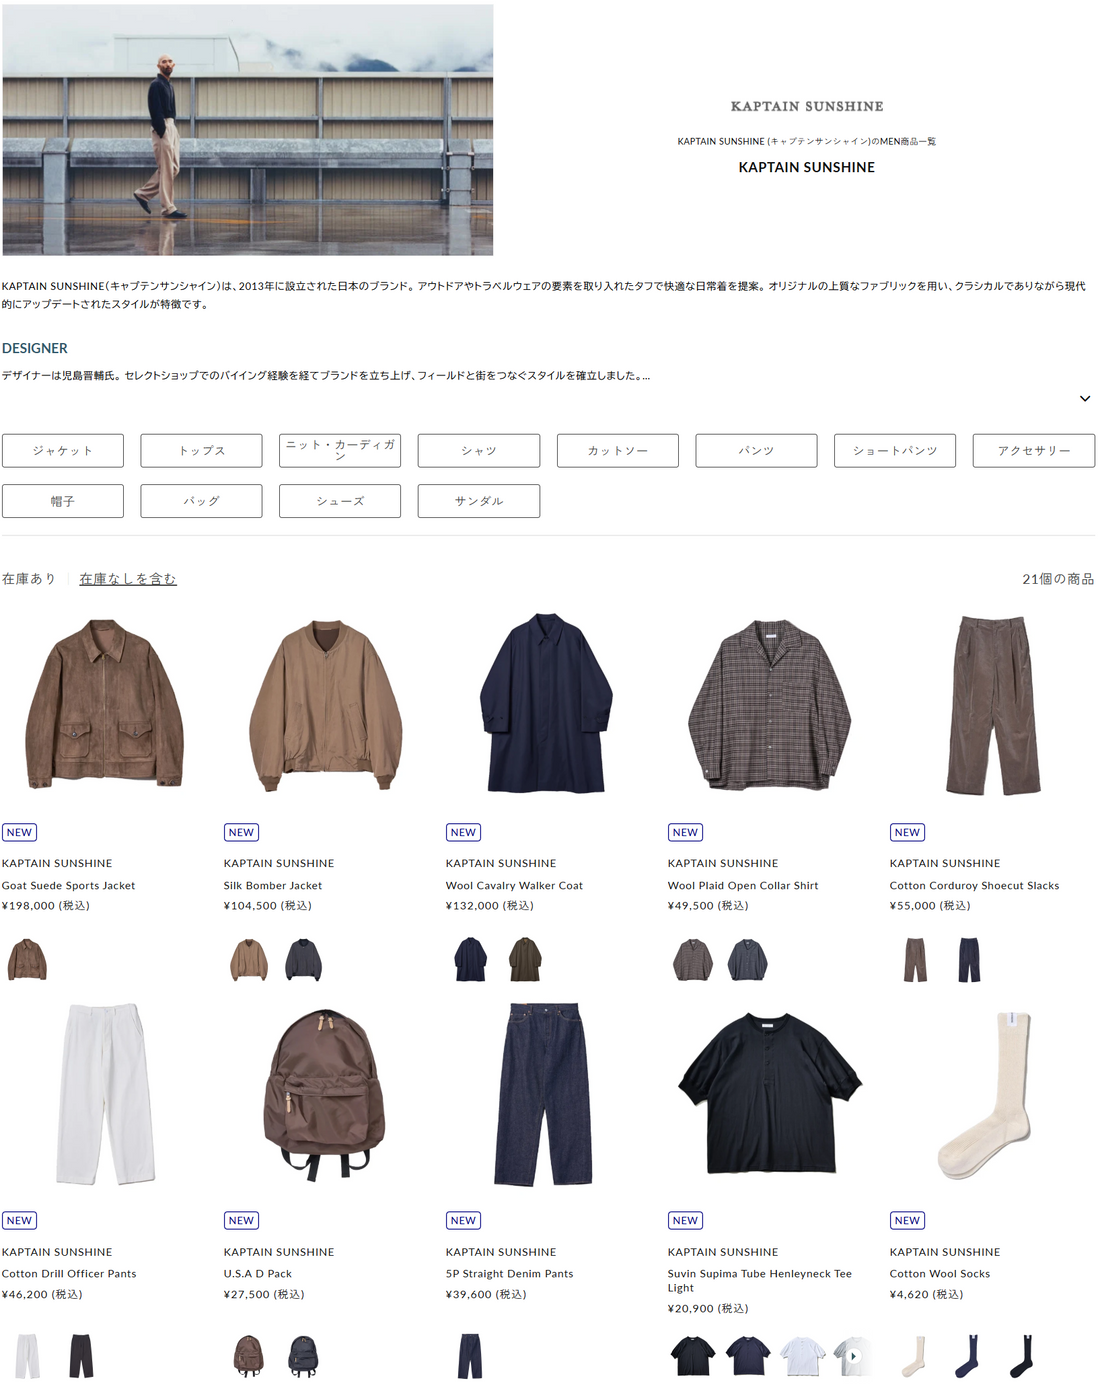Click the KAPTAIN SUNSHINE serif logo
This screenshot has height=1391, width=1100.
pyautogui.click(x=807, y=106)
